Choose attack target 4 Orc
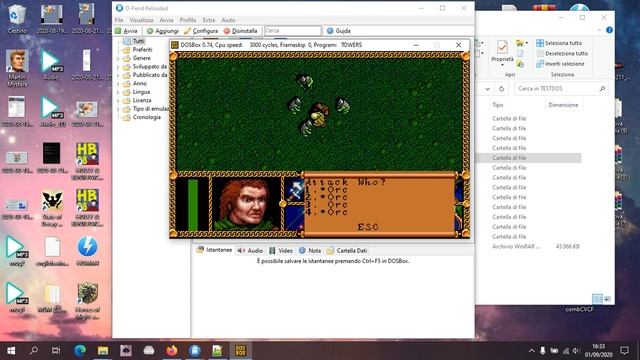This screenshot has height=360, width=640. click(327, 212)
